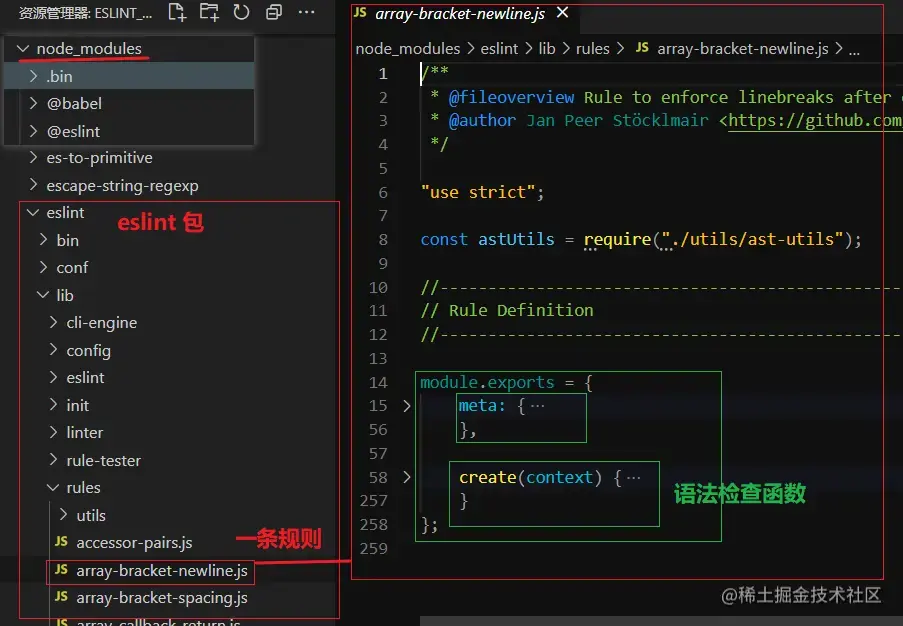Expand the escape-string-regexp folder
Image resolution: width=903 pixels, height=626 pixels.
coord(33,185)
